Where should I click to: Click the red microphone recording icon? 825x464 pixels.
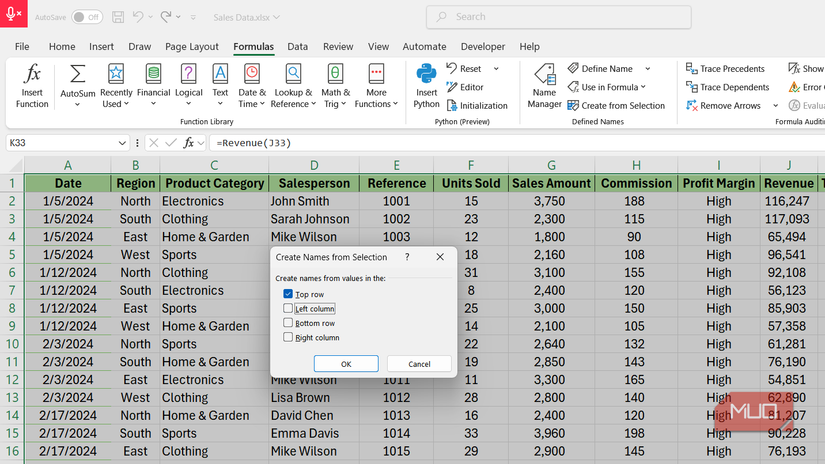click(x=14, y=14)
